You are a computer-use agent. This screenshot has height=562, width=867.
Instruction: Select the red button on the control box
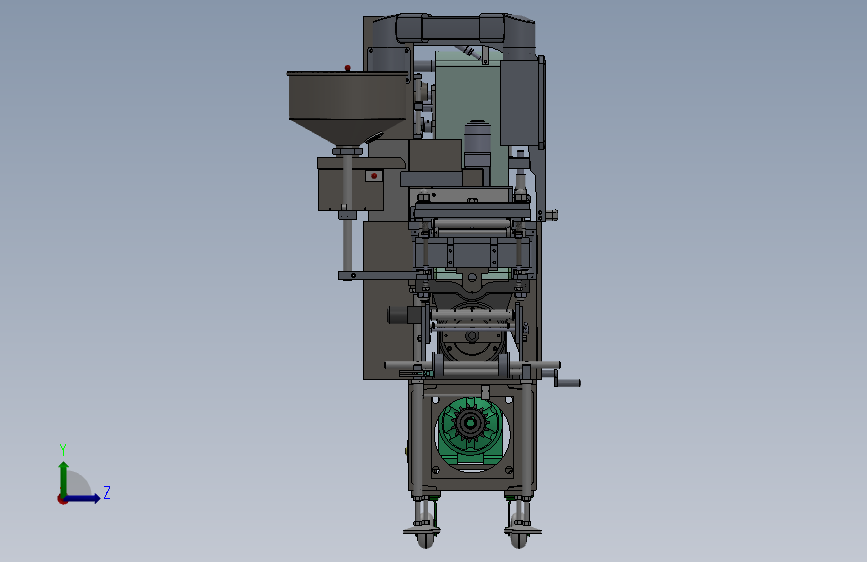click(374, 176)
